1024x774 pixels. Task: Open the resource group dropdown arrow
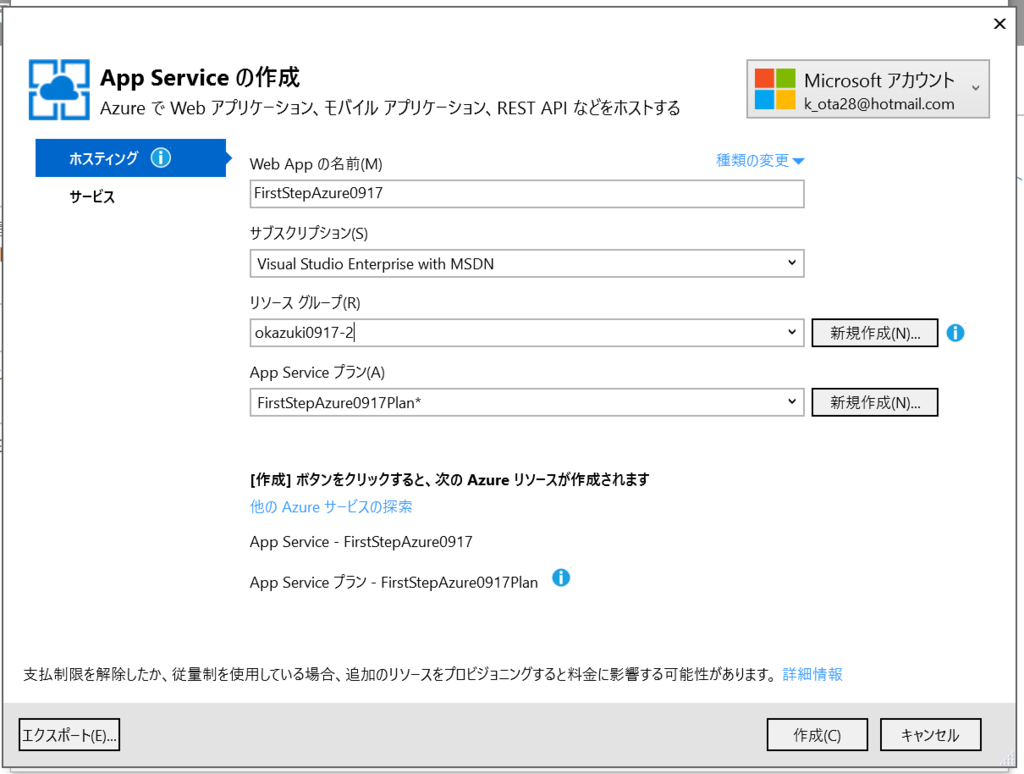tap(792, 332)
